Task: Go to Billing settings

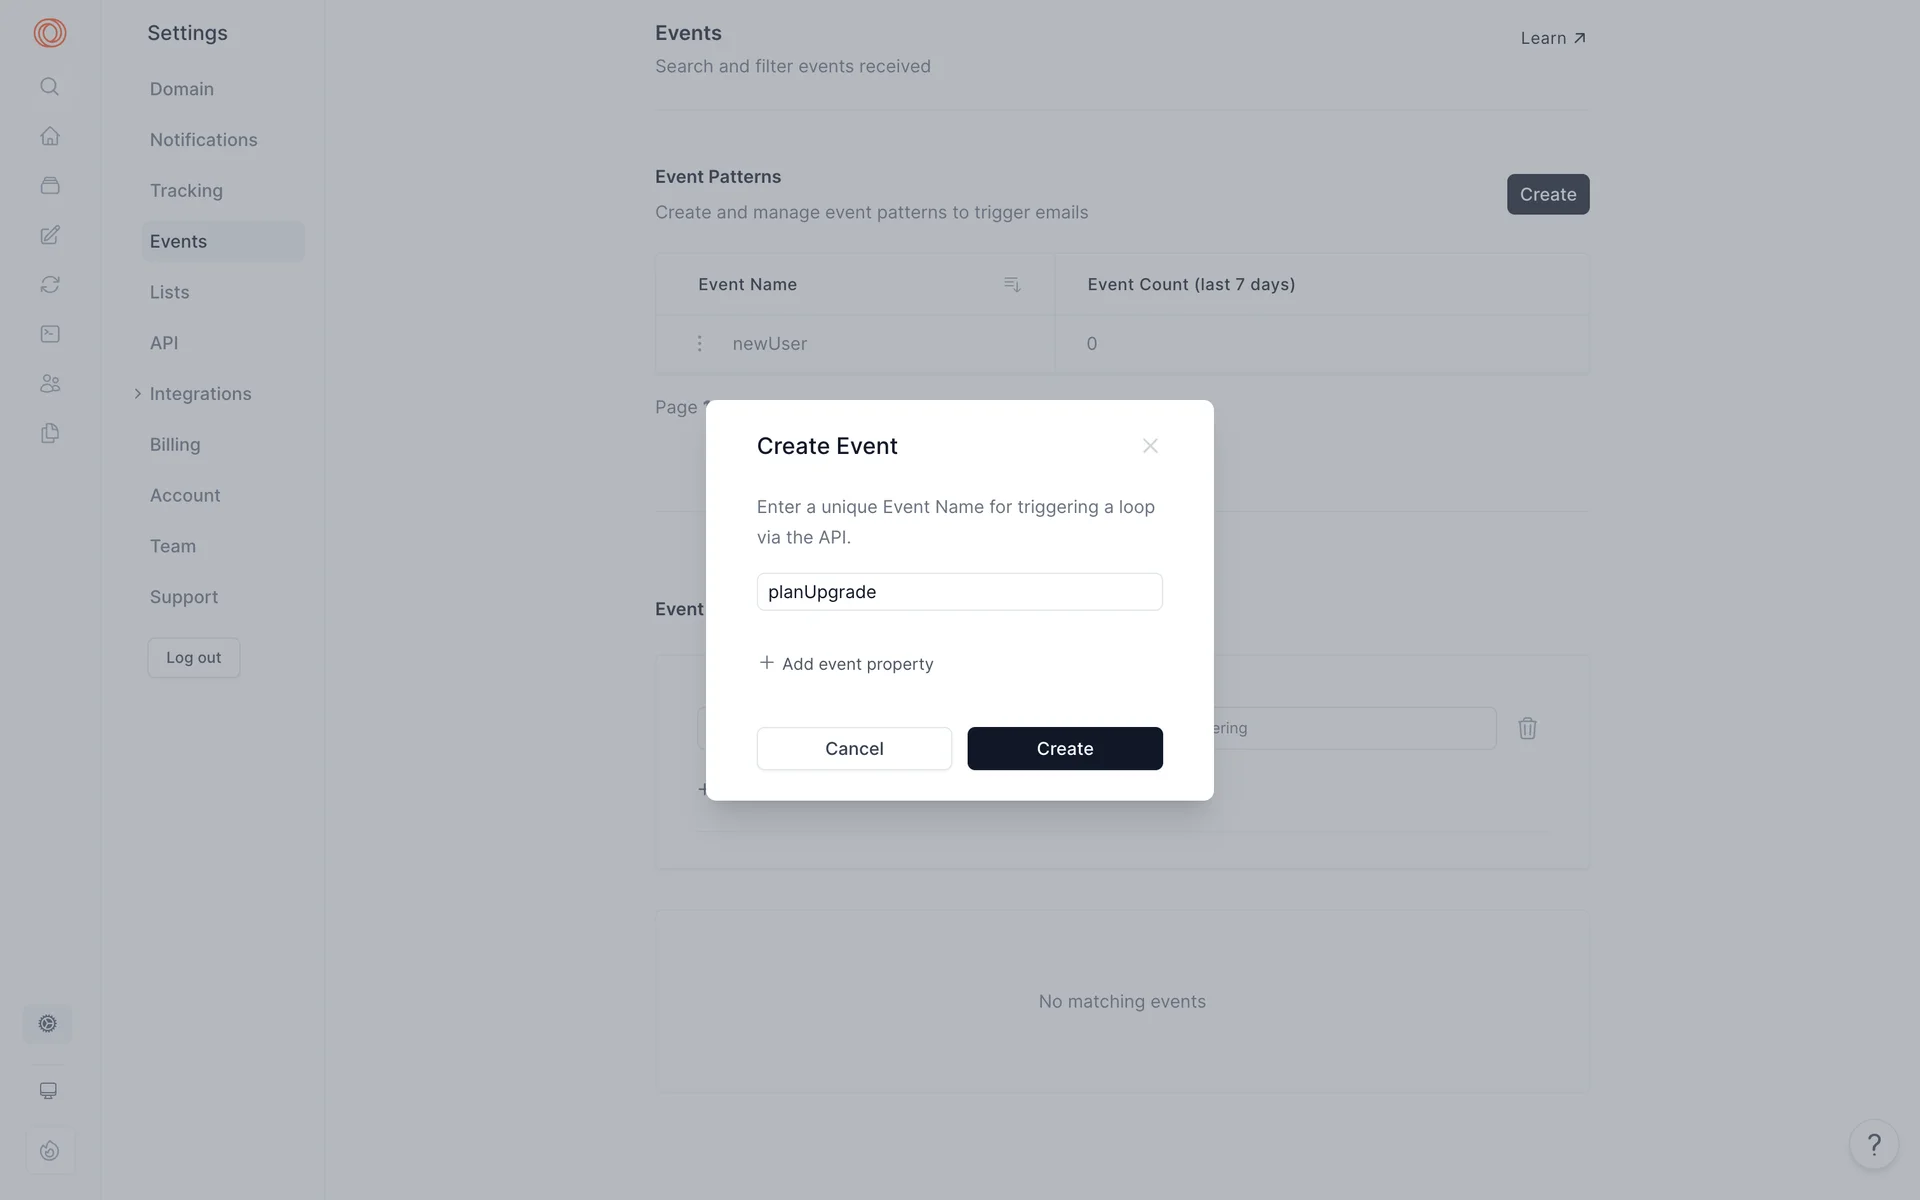Action: click(x=175, y=445)
